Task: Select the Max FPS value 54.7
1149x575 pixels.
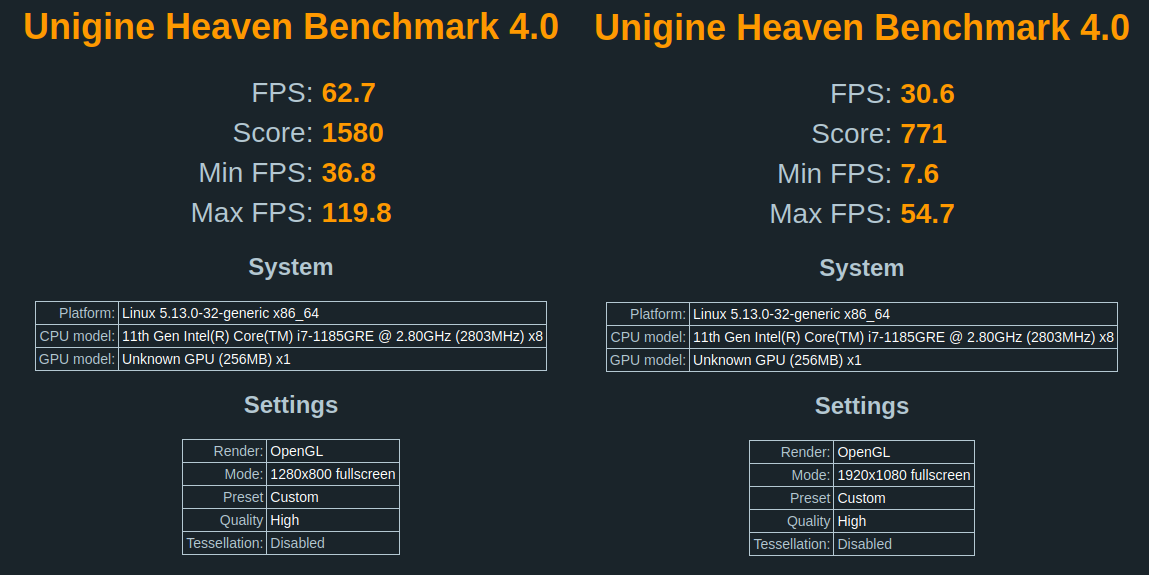Action: tap(928, 214)
